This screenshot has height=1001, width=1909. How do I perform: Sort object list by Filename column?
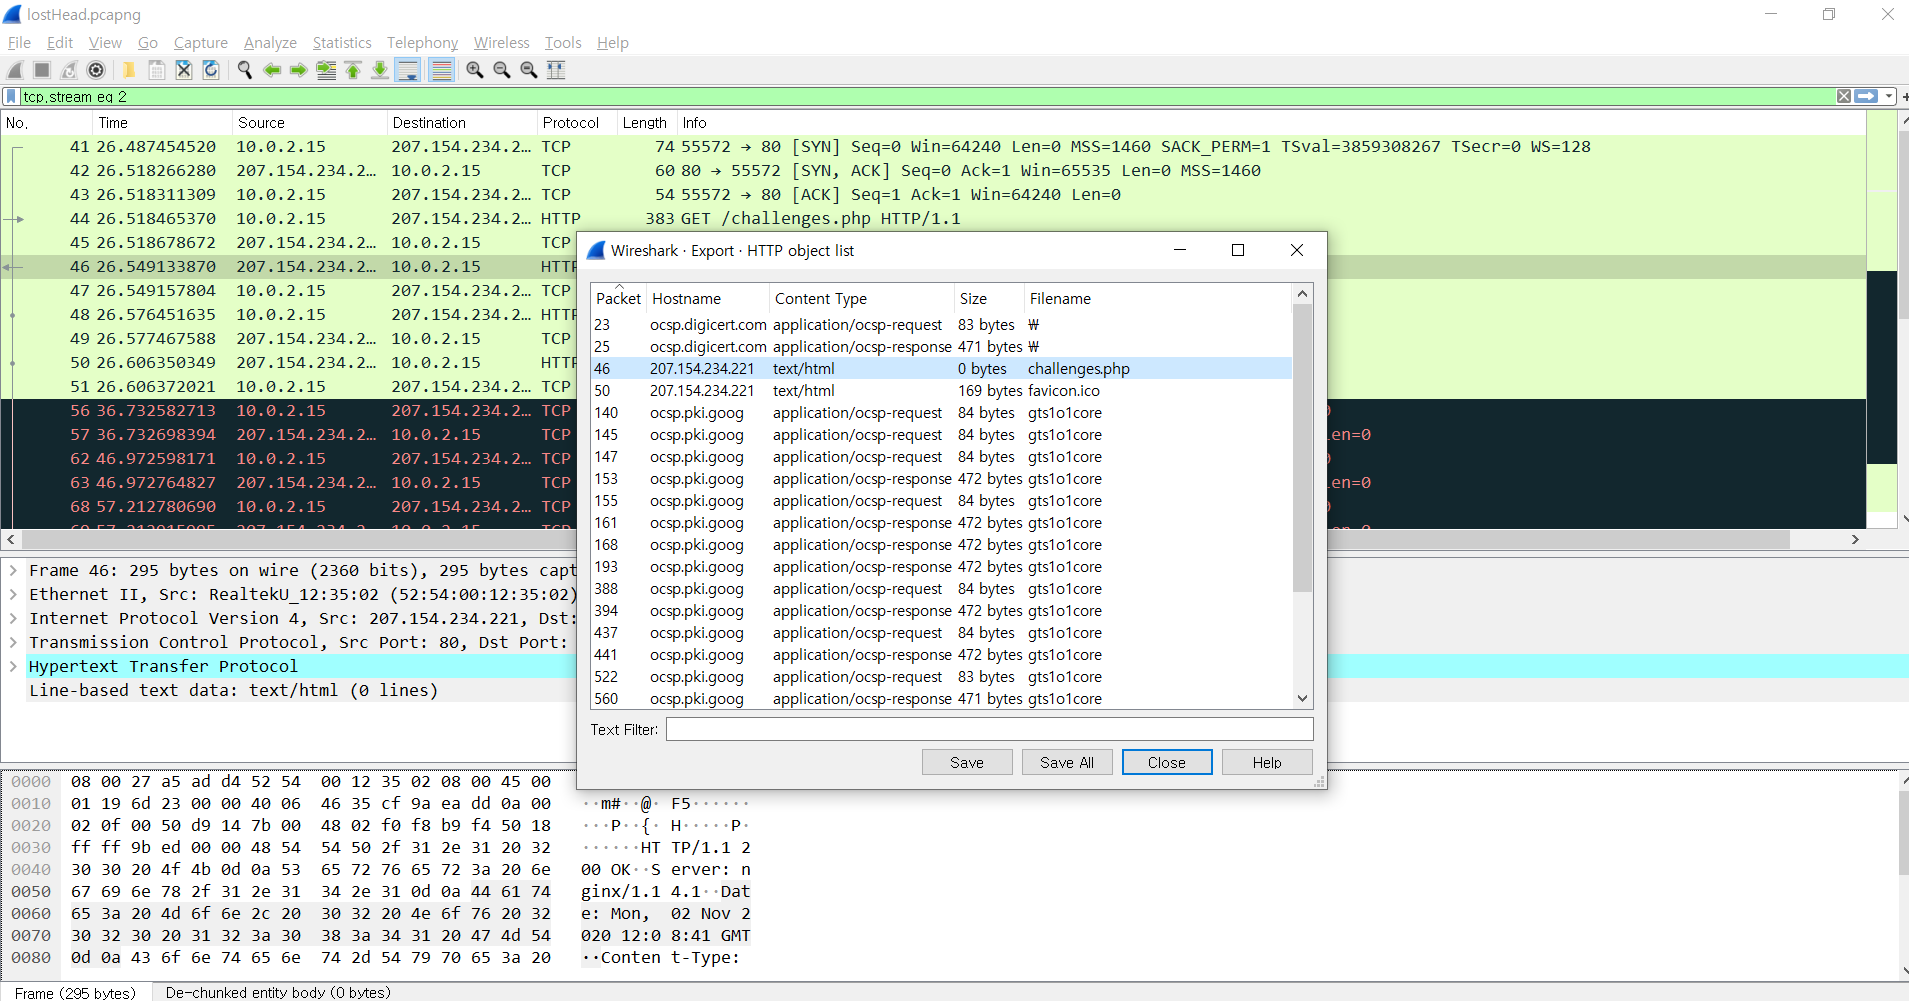(1158, 298)
